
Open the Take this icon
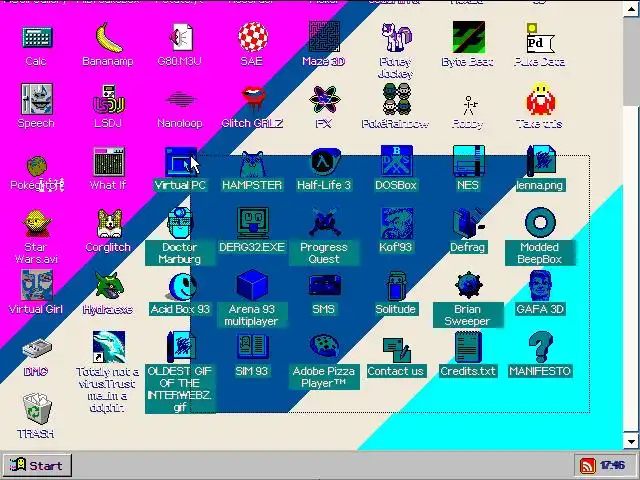(540, 99)
